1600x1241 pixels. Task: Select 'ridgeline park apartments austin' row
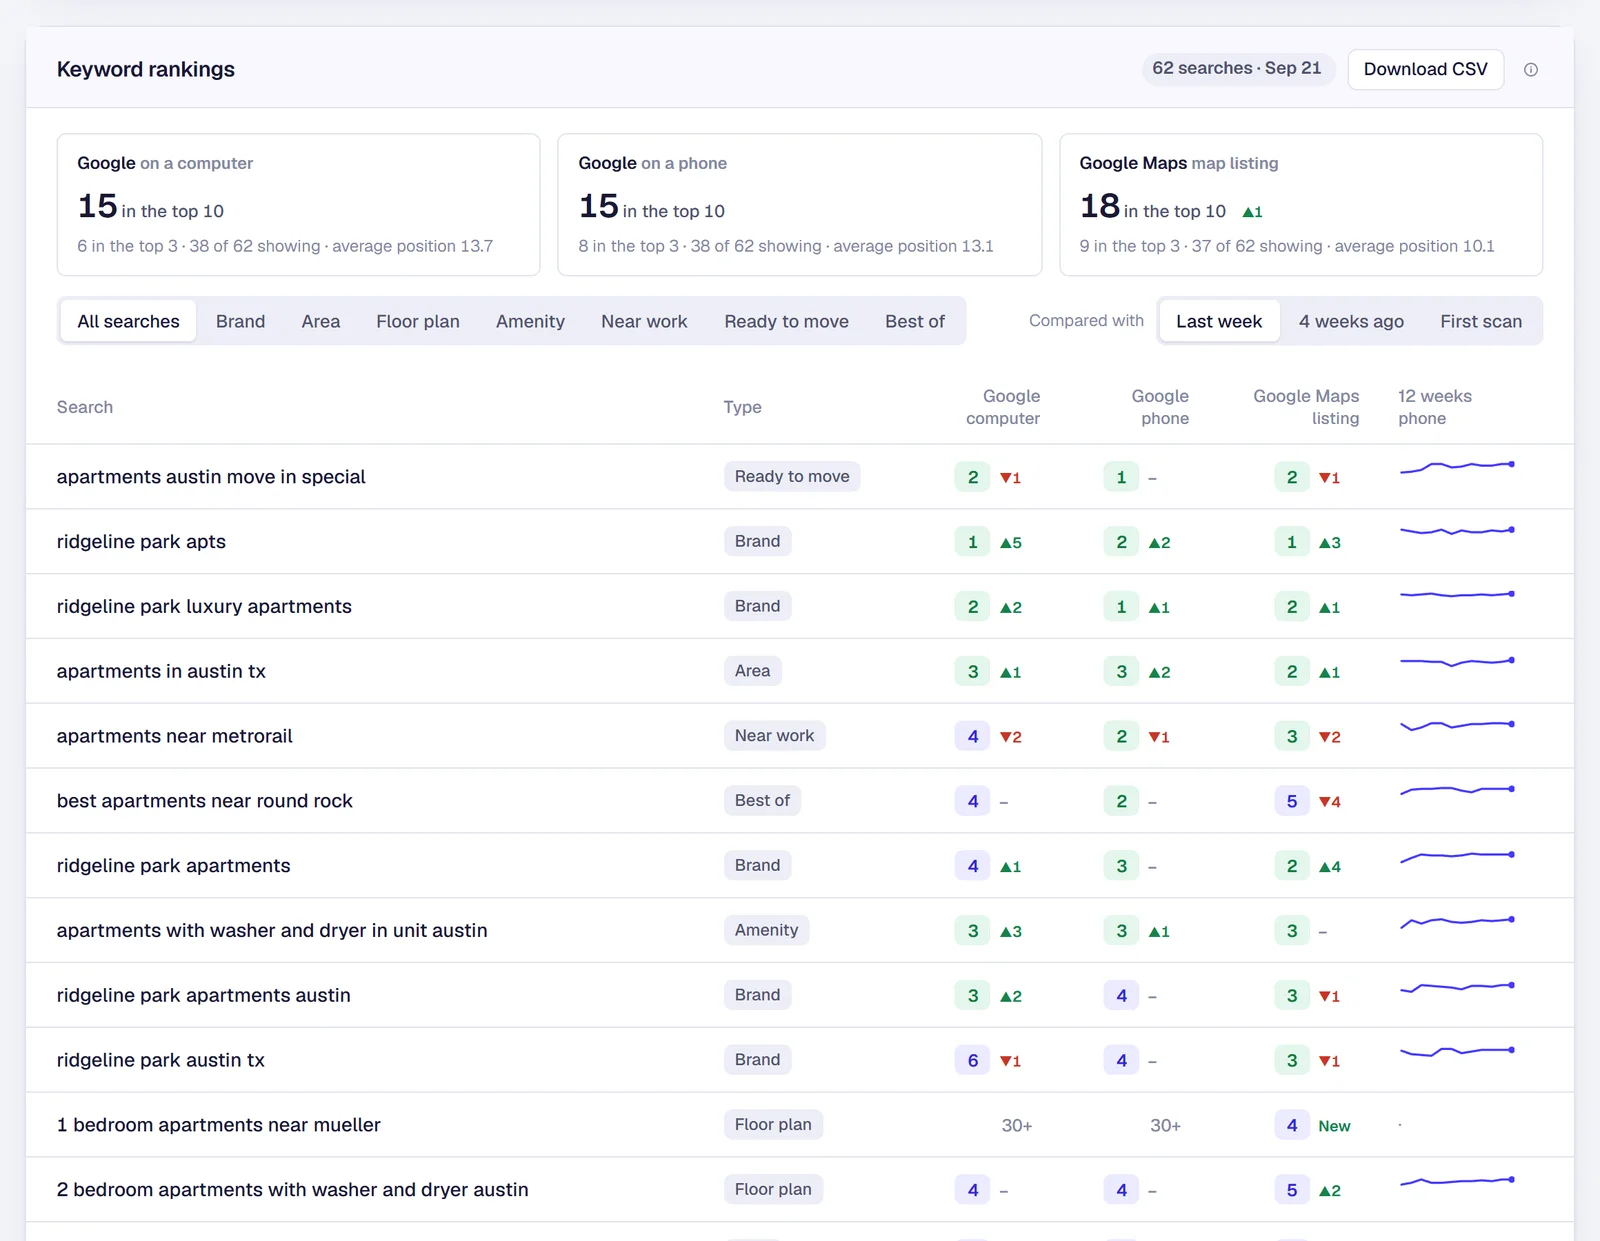[800, 995]
